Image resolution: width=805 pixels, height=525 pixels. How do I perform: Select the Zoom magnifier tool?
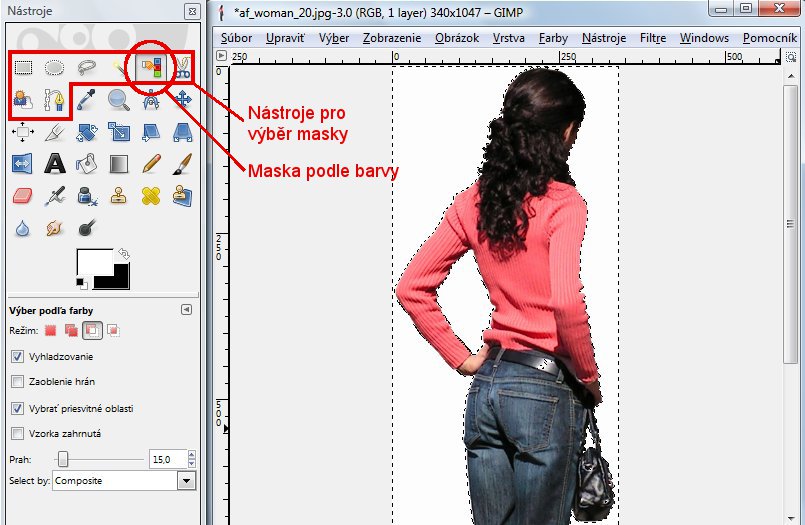point(119,100)
